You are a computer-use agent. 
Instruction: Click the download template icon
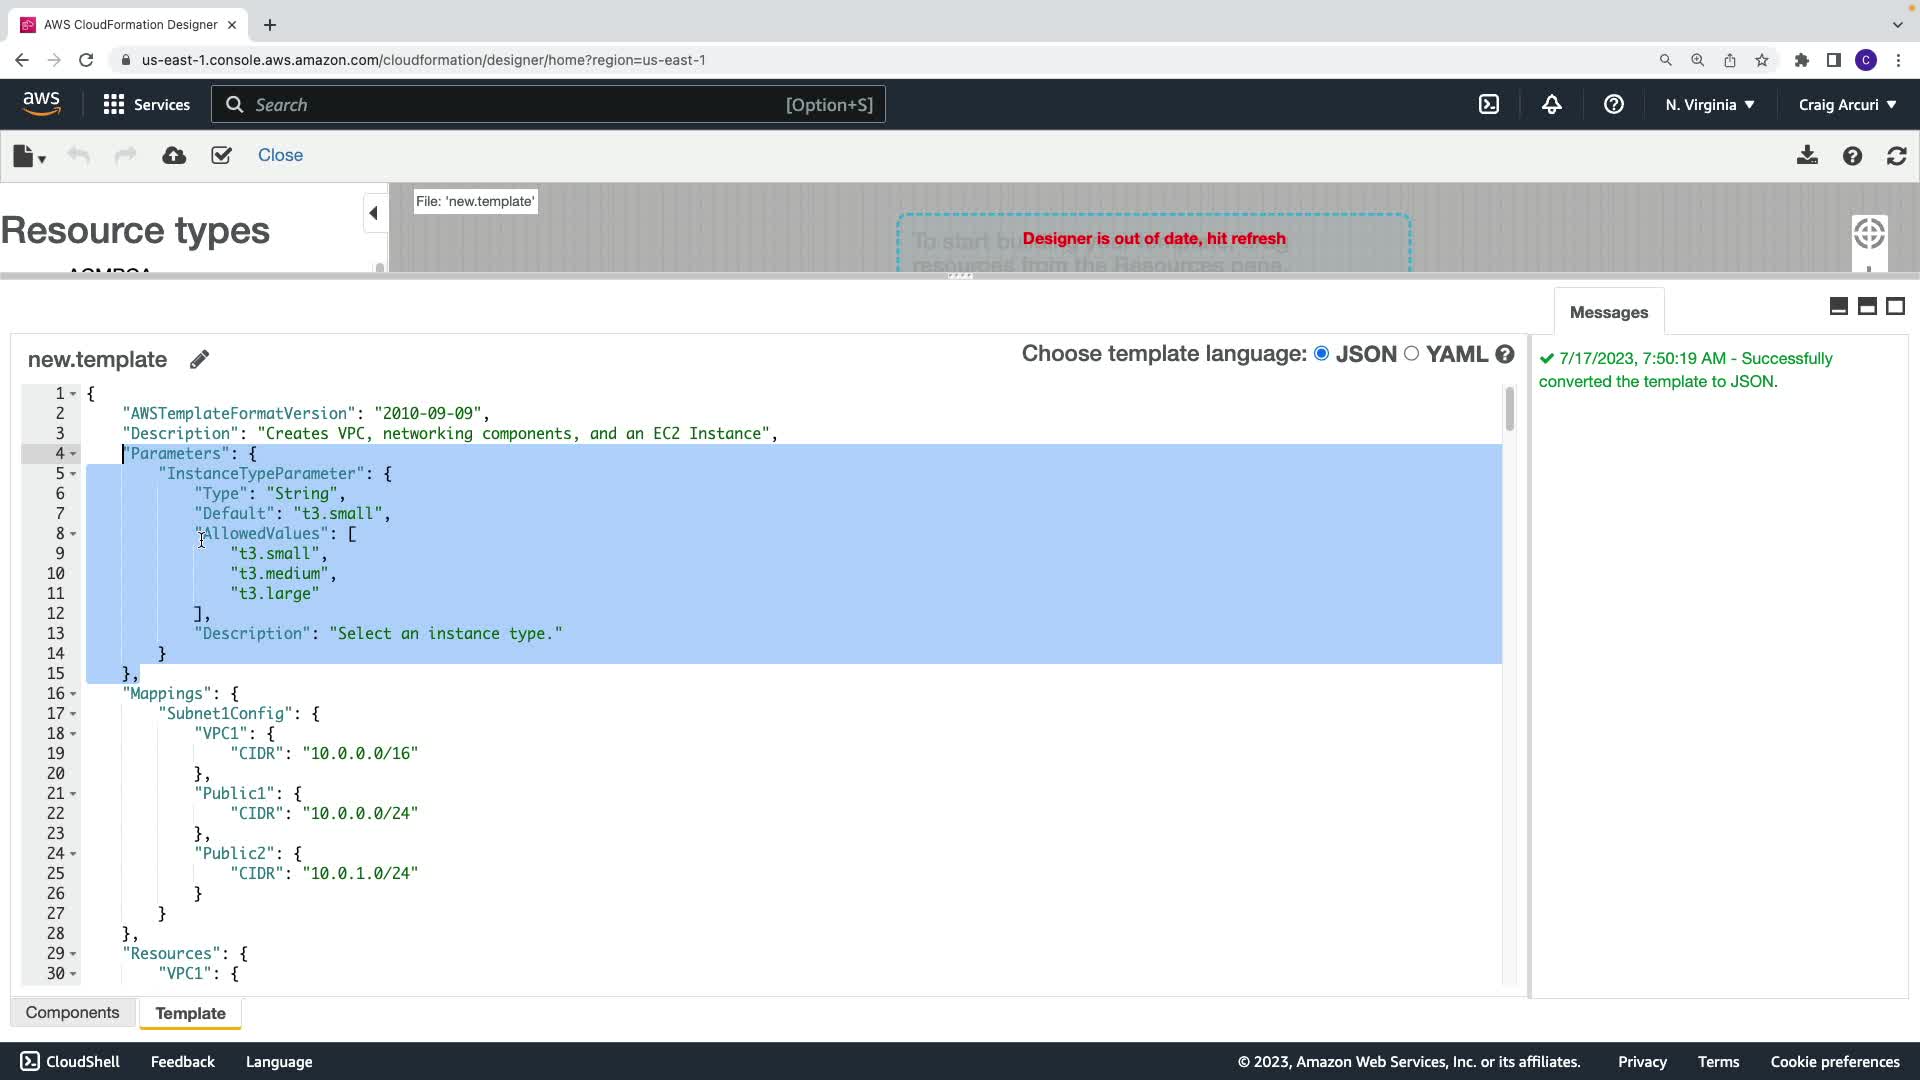click(x=1807, y=156)
